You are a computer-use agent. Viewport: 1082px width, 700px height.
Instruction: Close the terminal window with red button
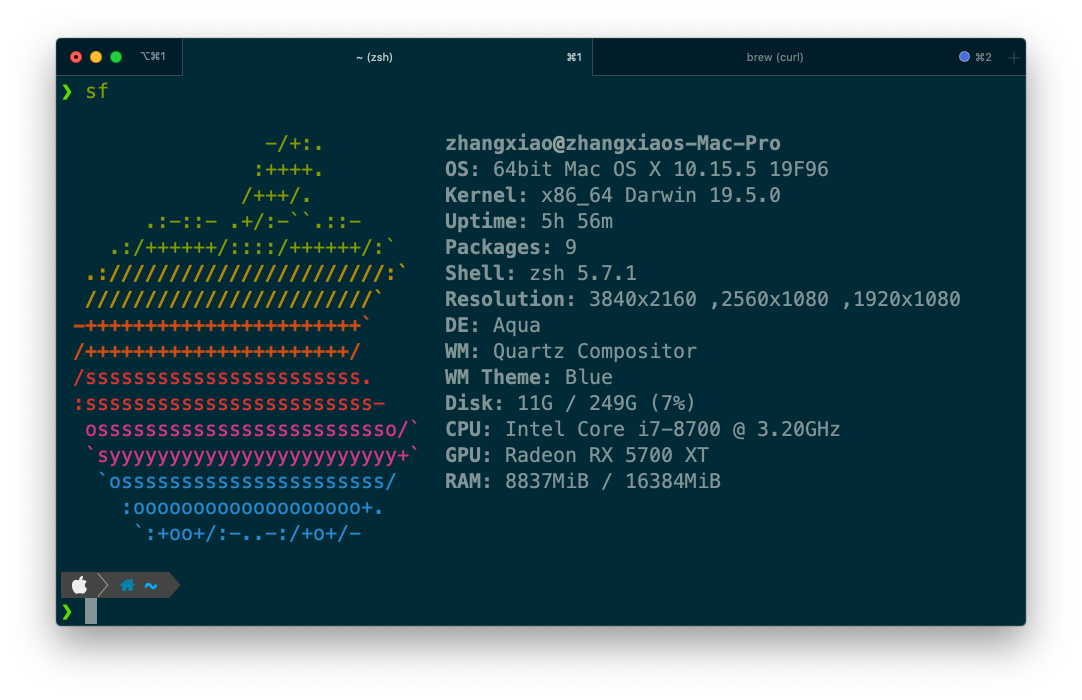pos(76,57)
